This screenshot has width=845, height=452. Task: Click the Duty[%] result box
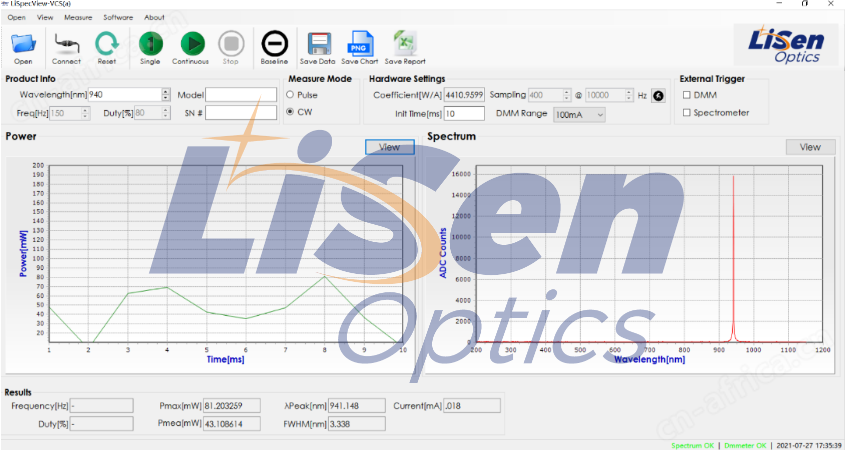102,424
